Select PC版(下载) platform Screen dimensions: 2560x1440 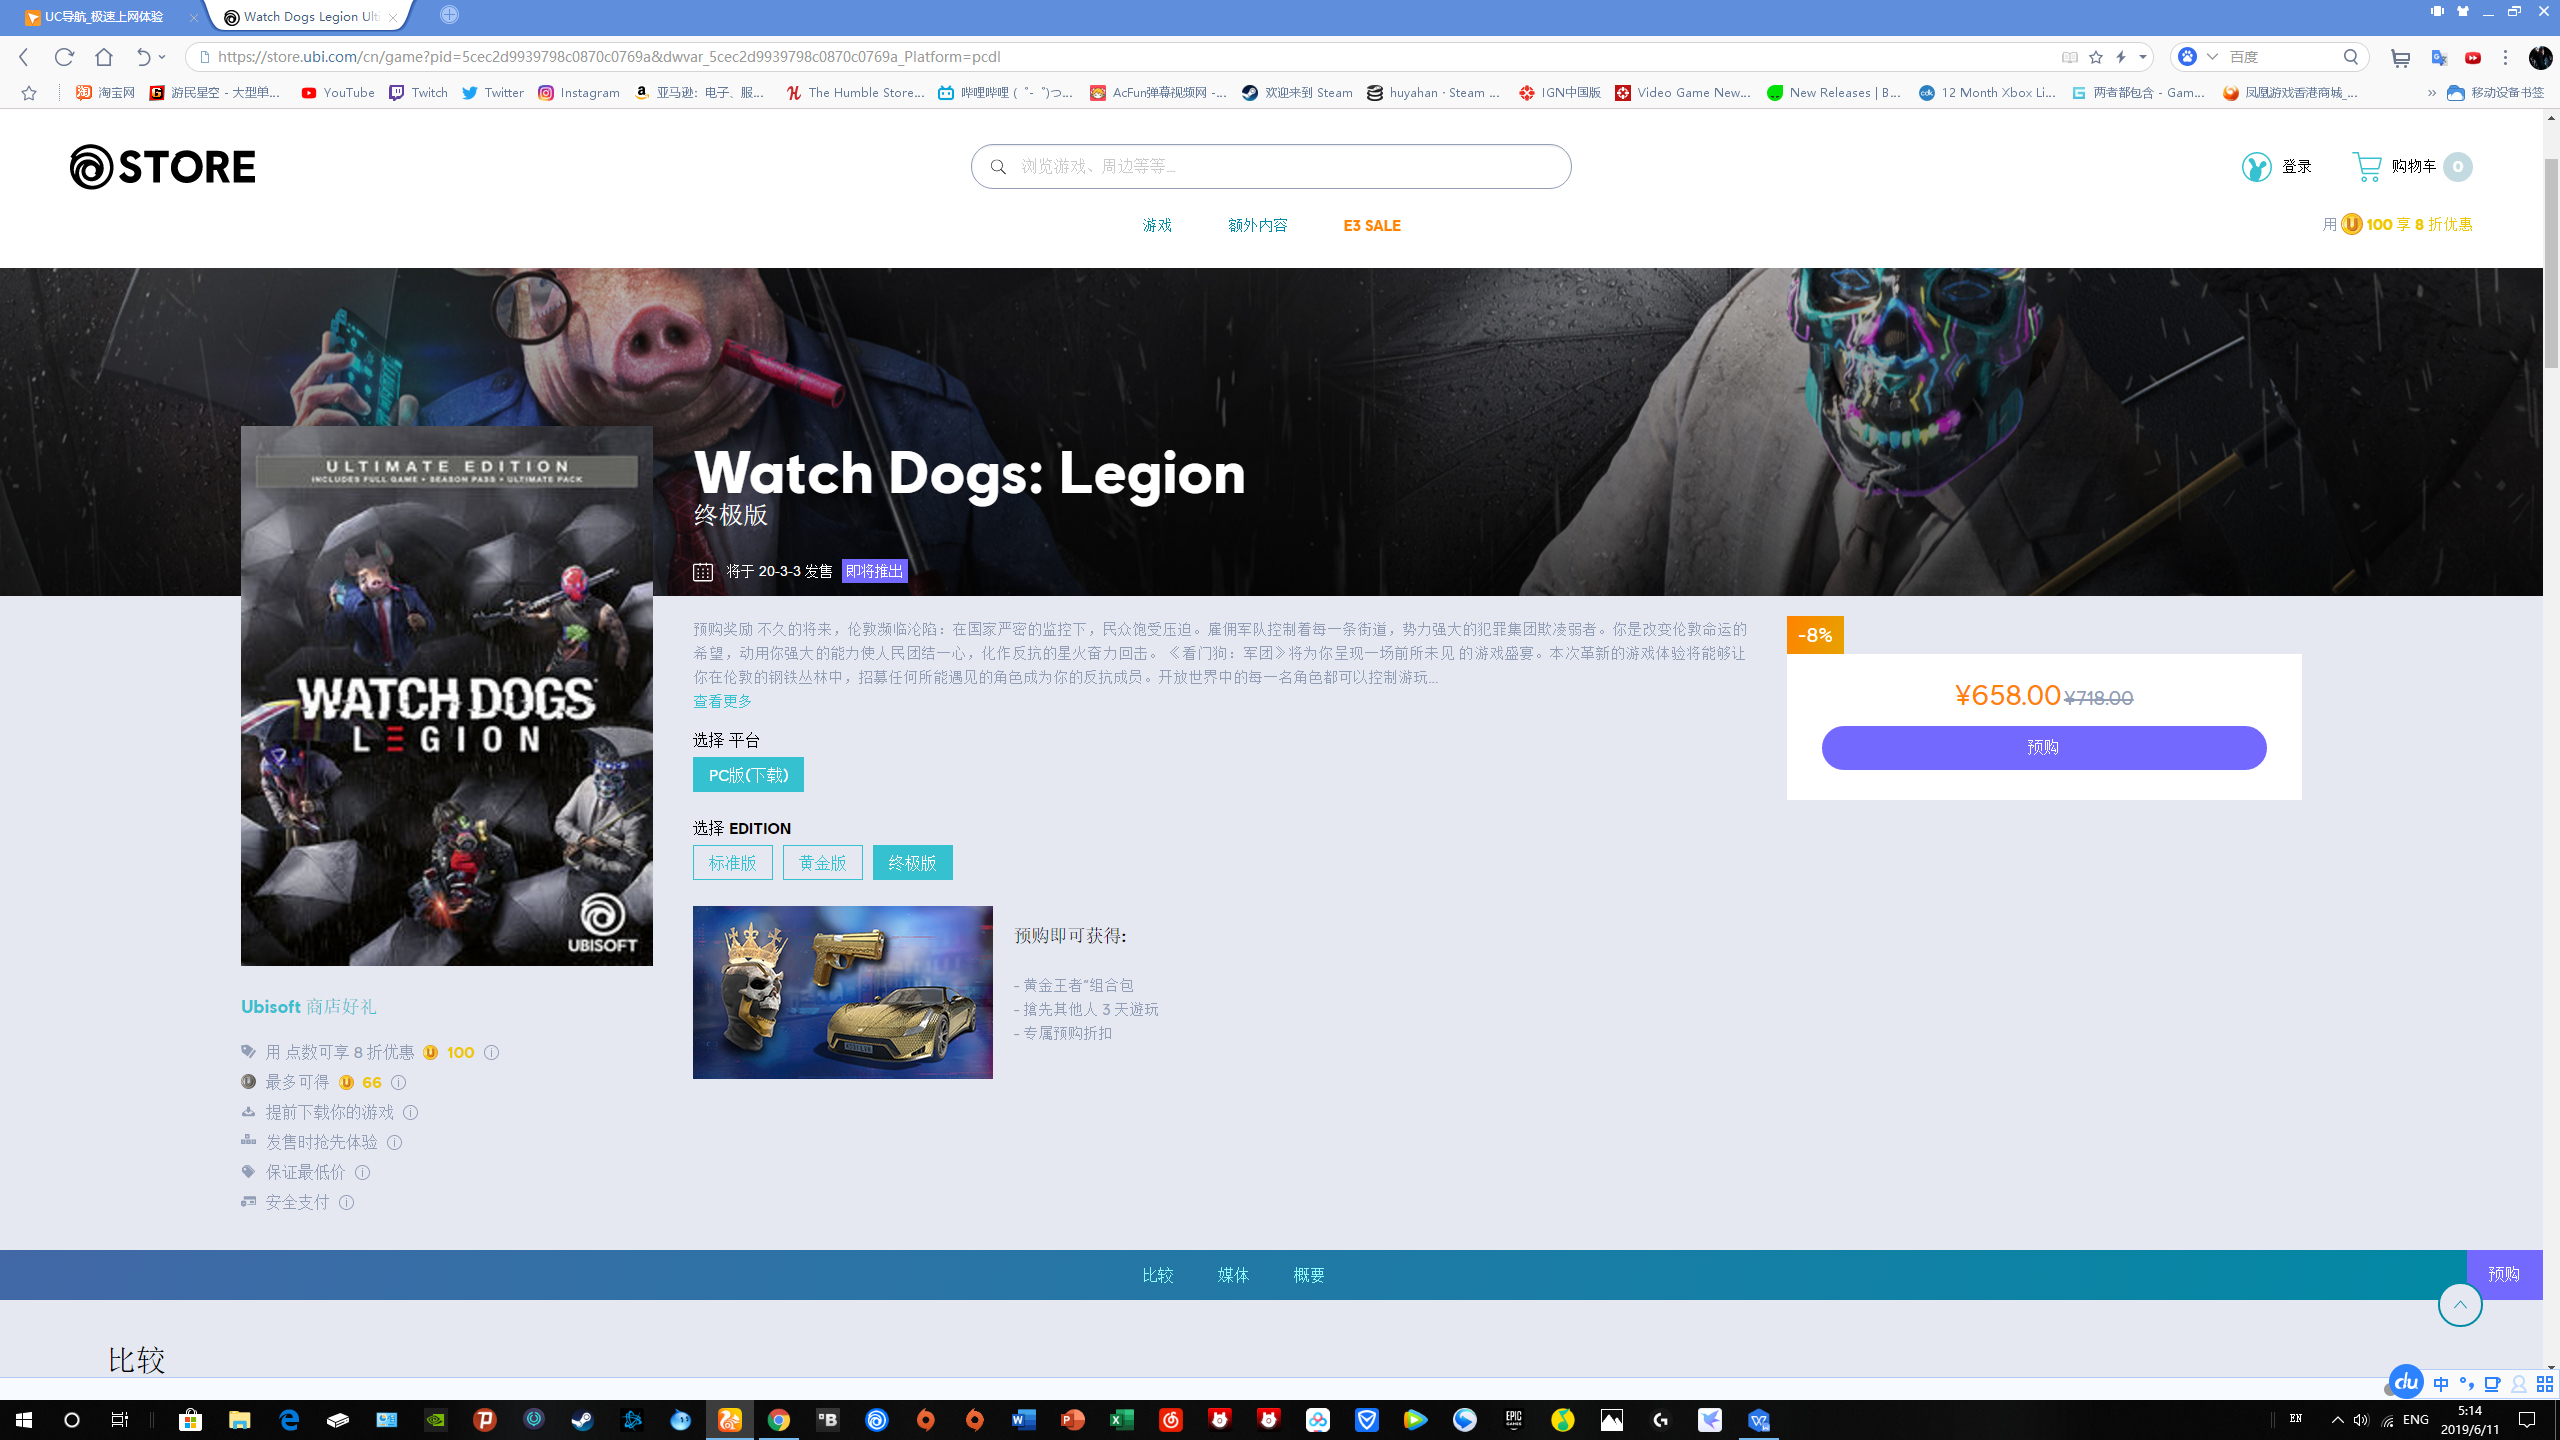click(748, 775)
